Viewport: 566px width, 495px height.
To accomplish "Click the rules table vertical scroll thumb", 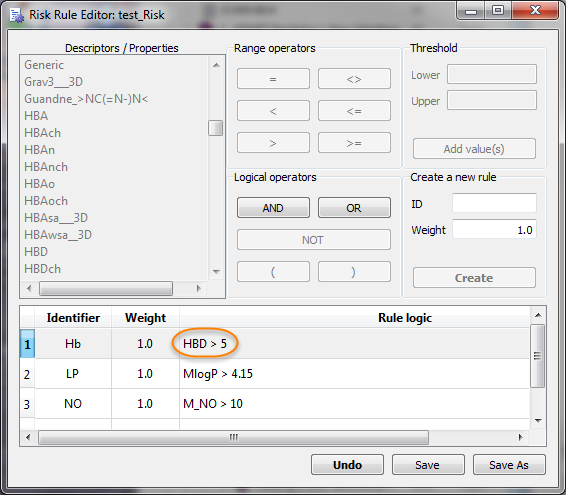I will 537,356.
